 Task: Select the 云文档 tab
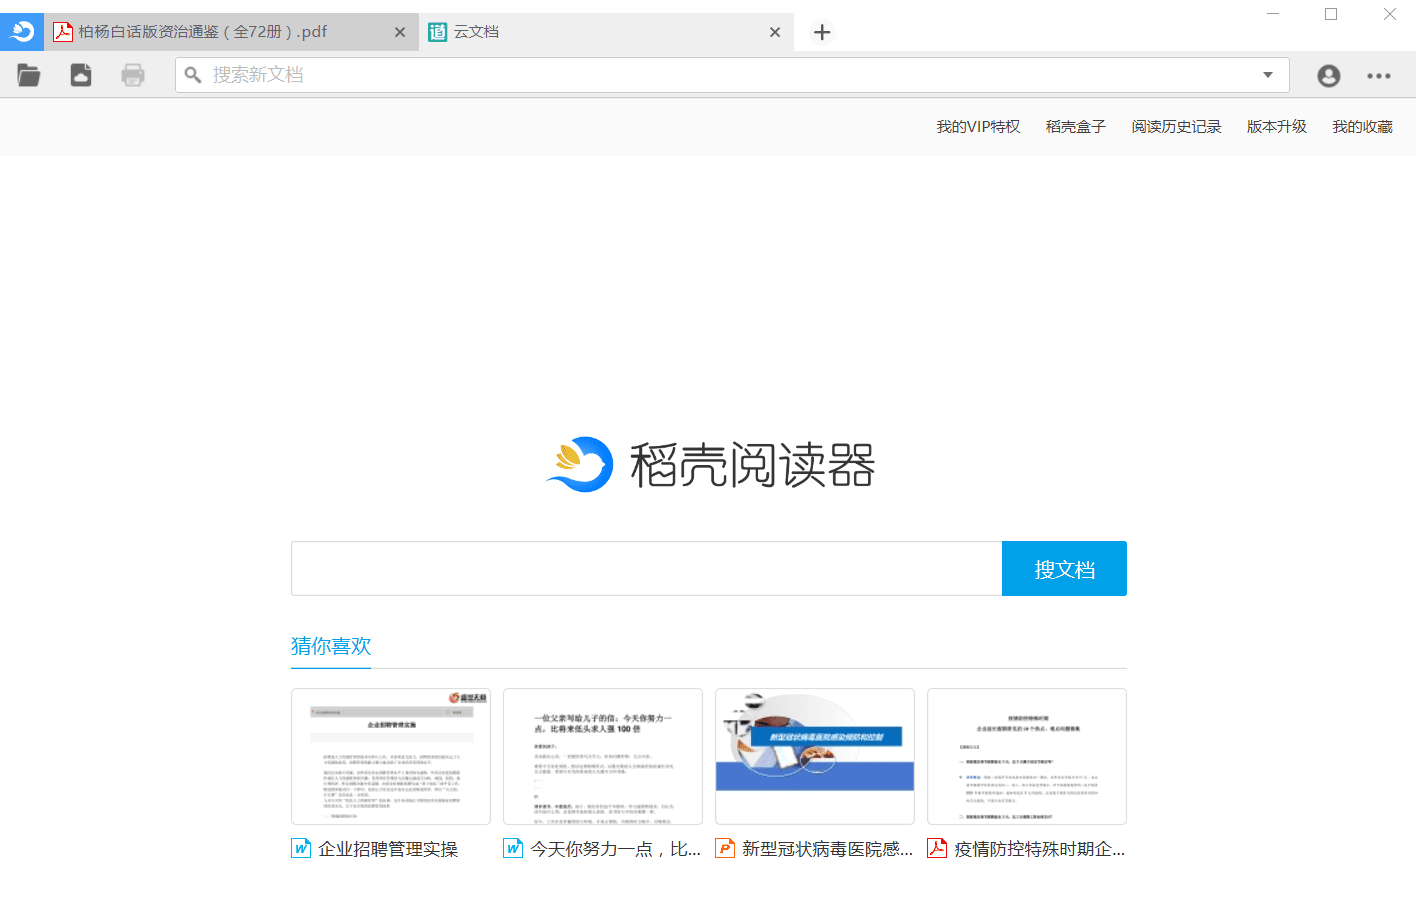click(x=590, y=32)
